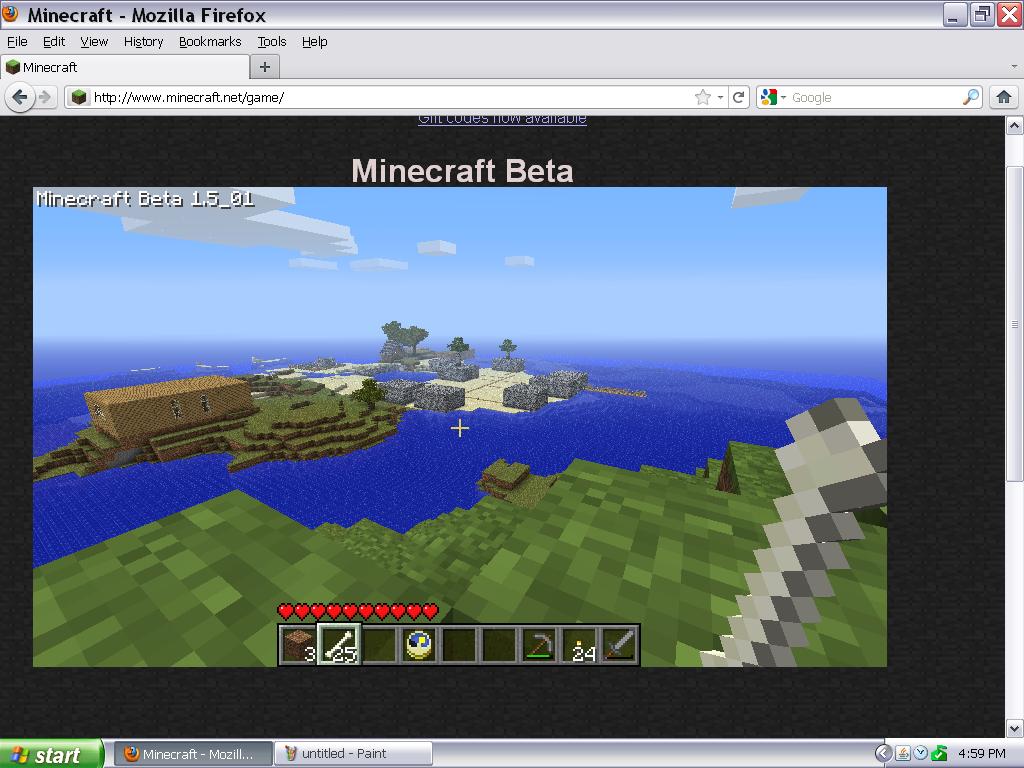The height and width of the screenshot is (768, 1024).
Task: Select the empty third hotbar slot
Action: tap(379, 645)
